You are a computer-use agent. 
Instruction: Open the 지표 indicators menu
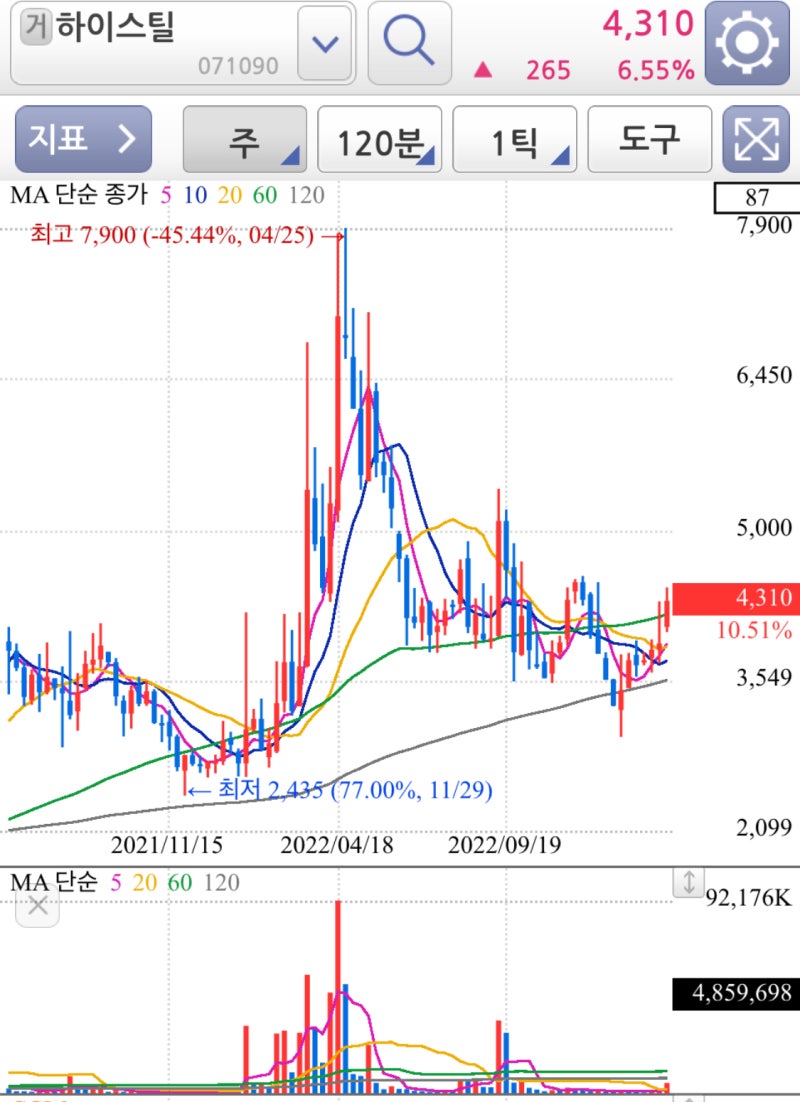[x=84, y=139]
